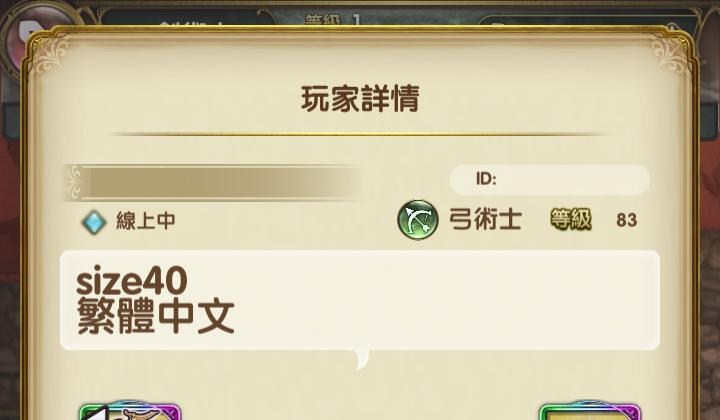
Task: Click the 繁體中文 text in message bubble
Action: (156, 317)
